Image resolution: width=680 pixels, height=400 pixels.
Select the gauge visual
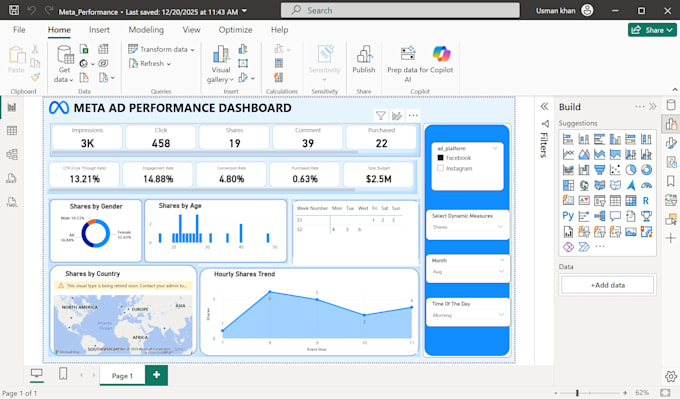(x=646, y=185)
